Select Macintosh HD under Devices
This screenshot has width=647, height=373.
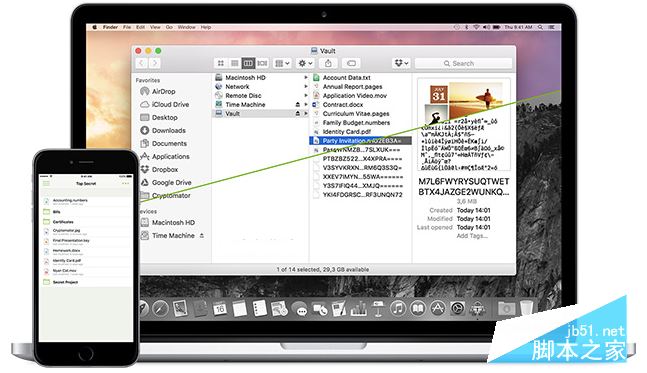(168, 222)
